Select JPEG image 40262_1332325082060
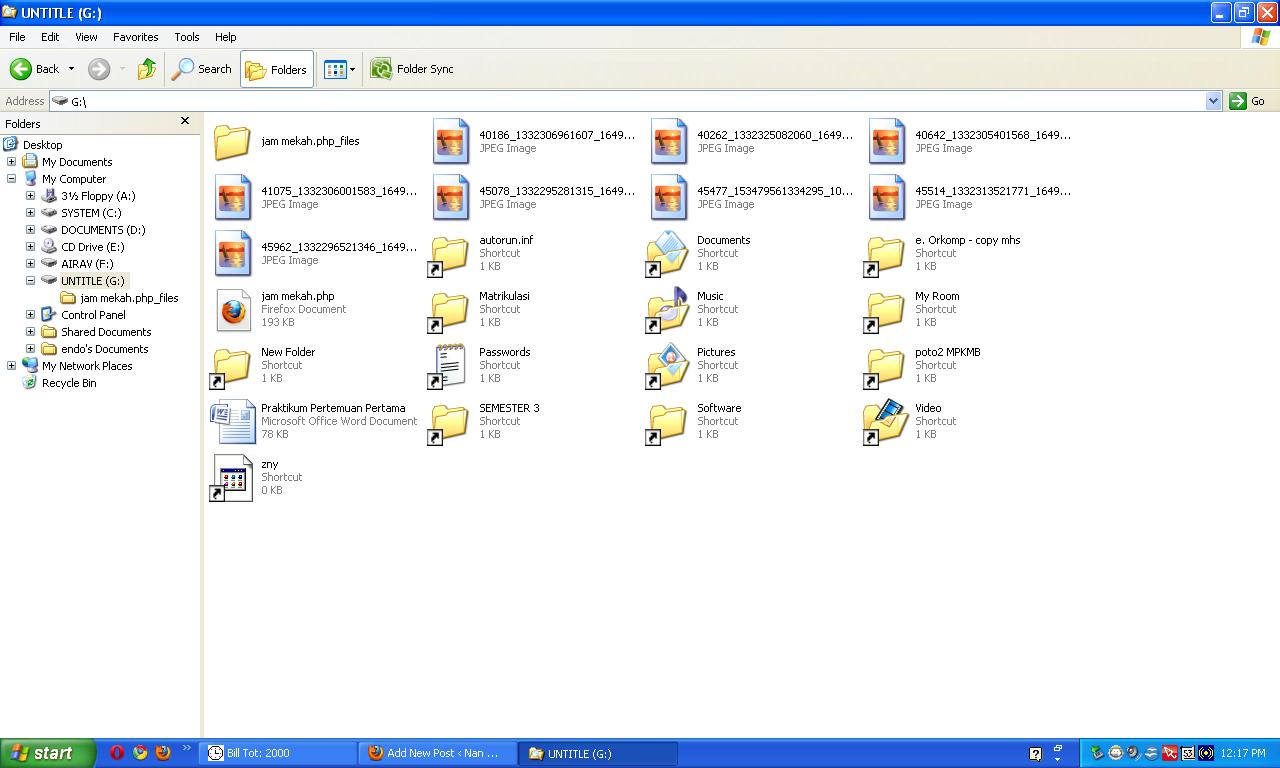1280x768 pixels. tap(668, 141)
